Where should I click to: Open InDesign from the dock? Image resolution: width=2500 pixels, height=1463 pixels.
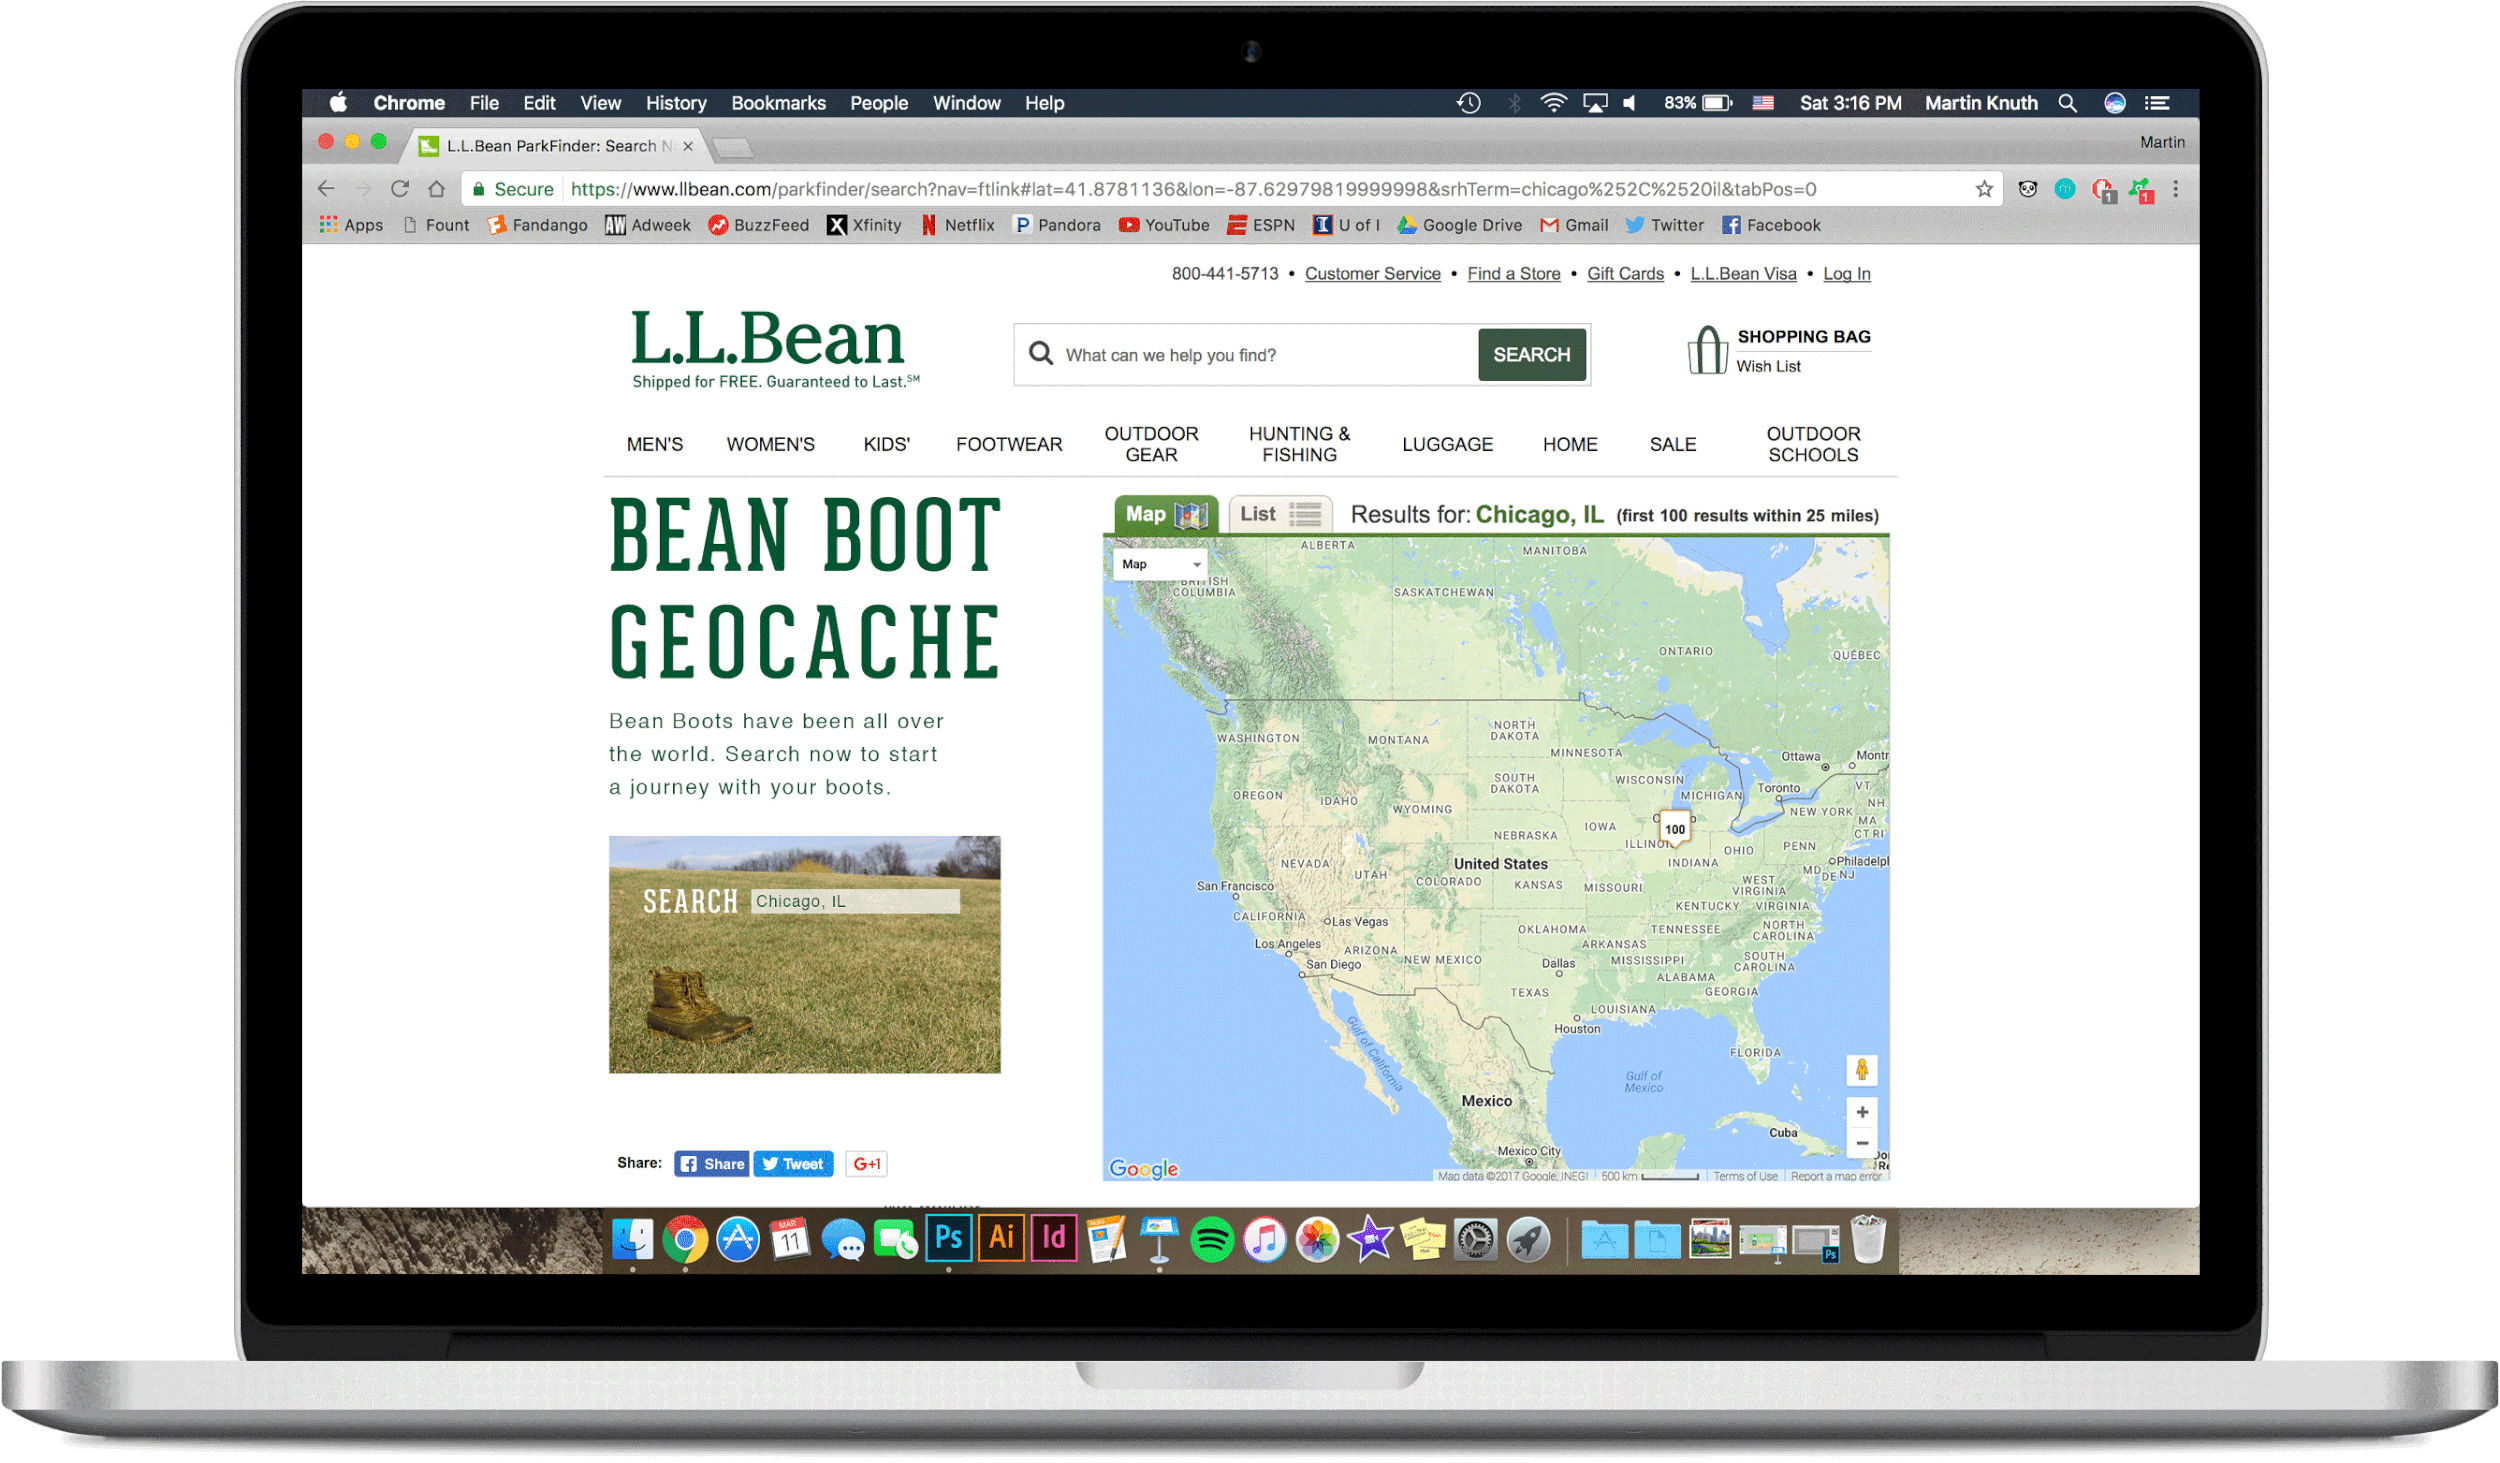(x=1054, y=1239)
